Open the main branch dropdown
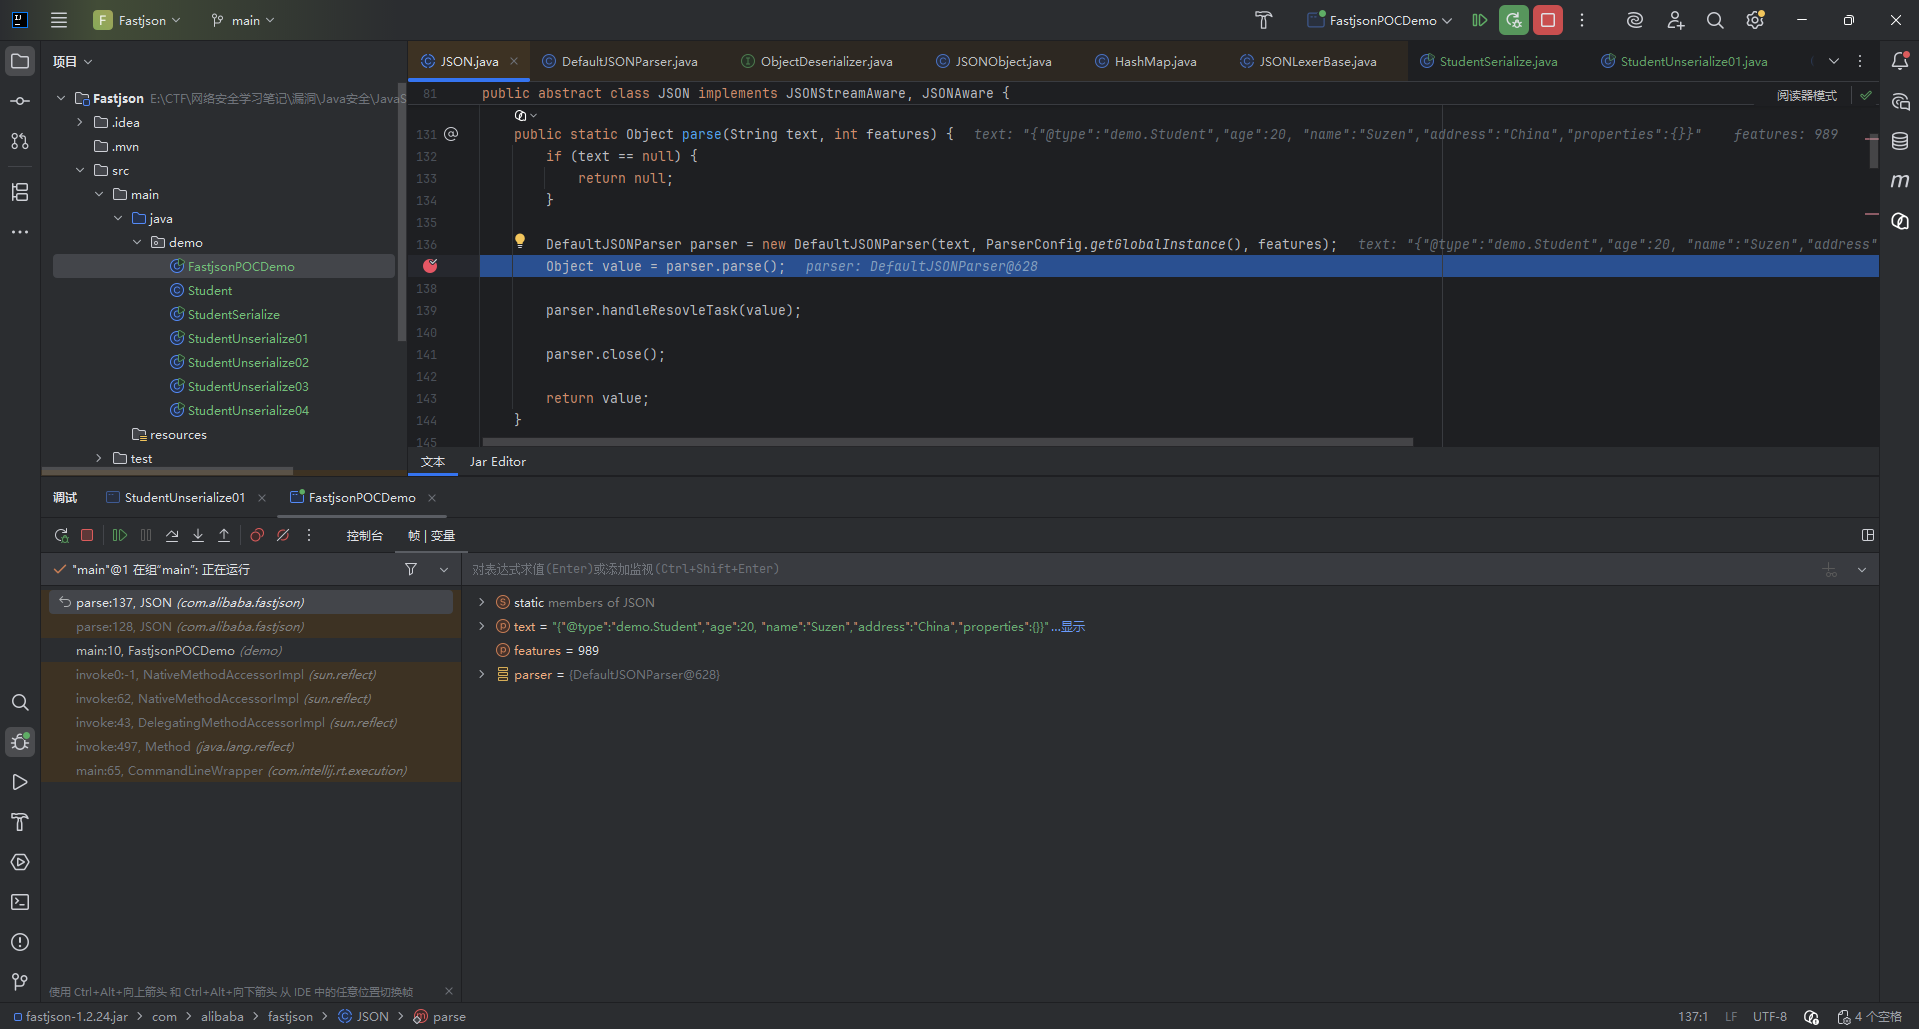Screen dimensions: 1919x1029 243,20
